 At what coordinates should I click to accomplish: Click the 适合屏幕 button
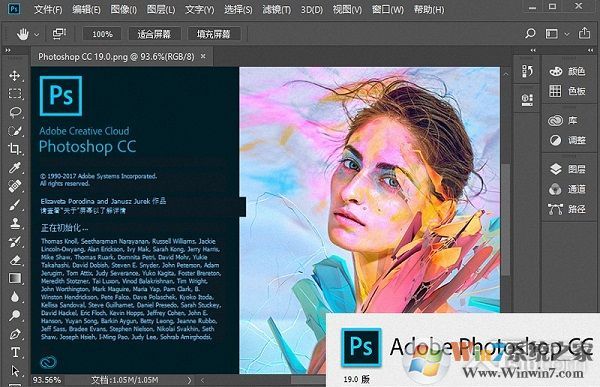tap(154, 34)
